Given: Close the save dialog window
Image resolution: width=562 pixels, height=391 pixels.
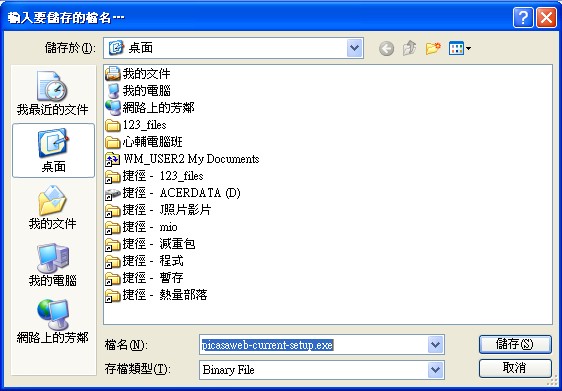Looking at the screenshot, I should (x=546, y=17).
